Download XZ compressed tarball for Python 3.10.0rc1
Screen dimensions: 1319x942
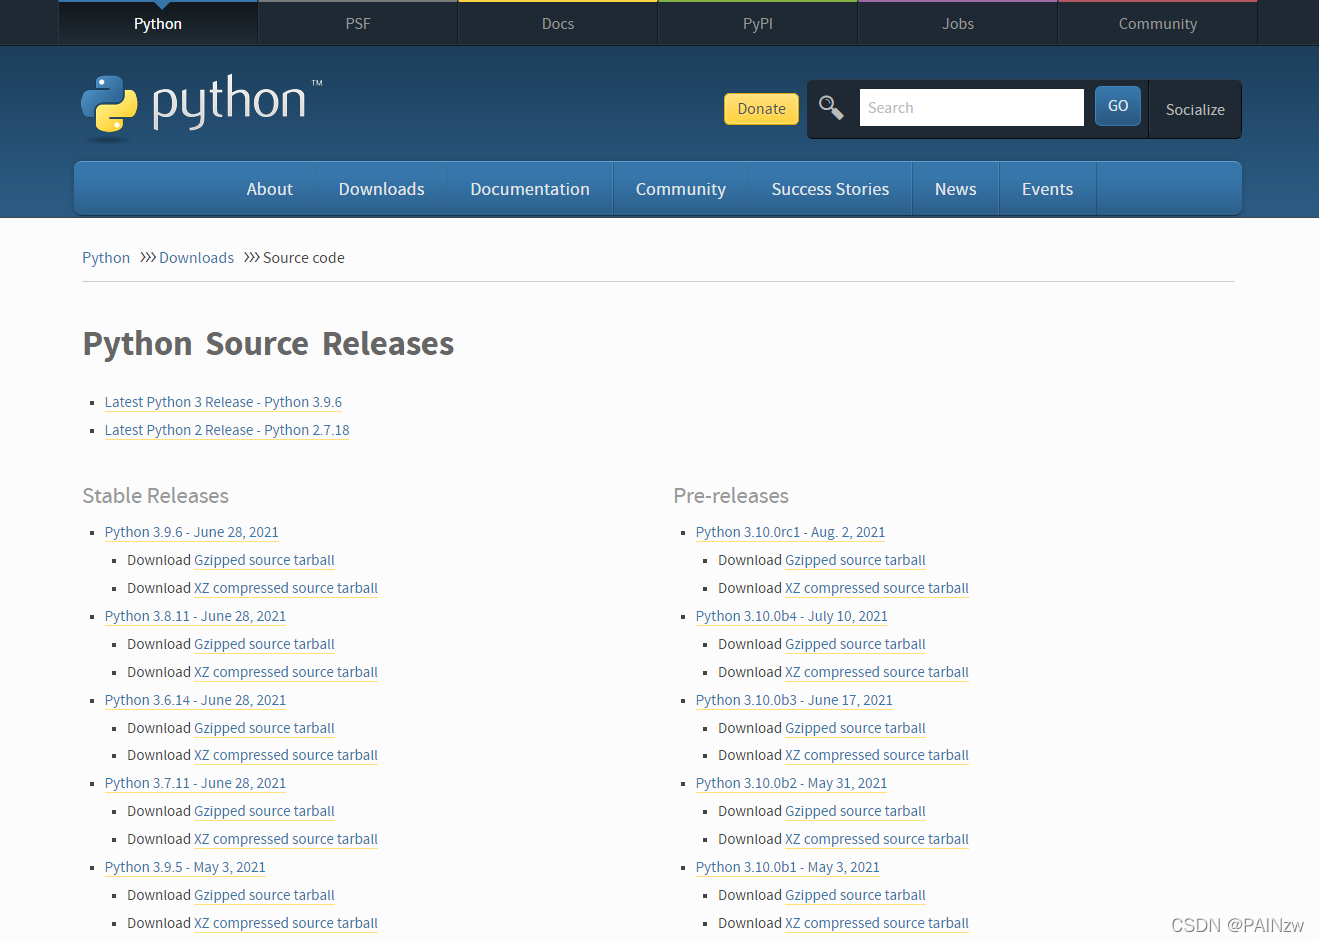(x=877, y=588)
